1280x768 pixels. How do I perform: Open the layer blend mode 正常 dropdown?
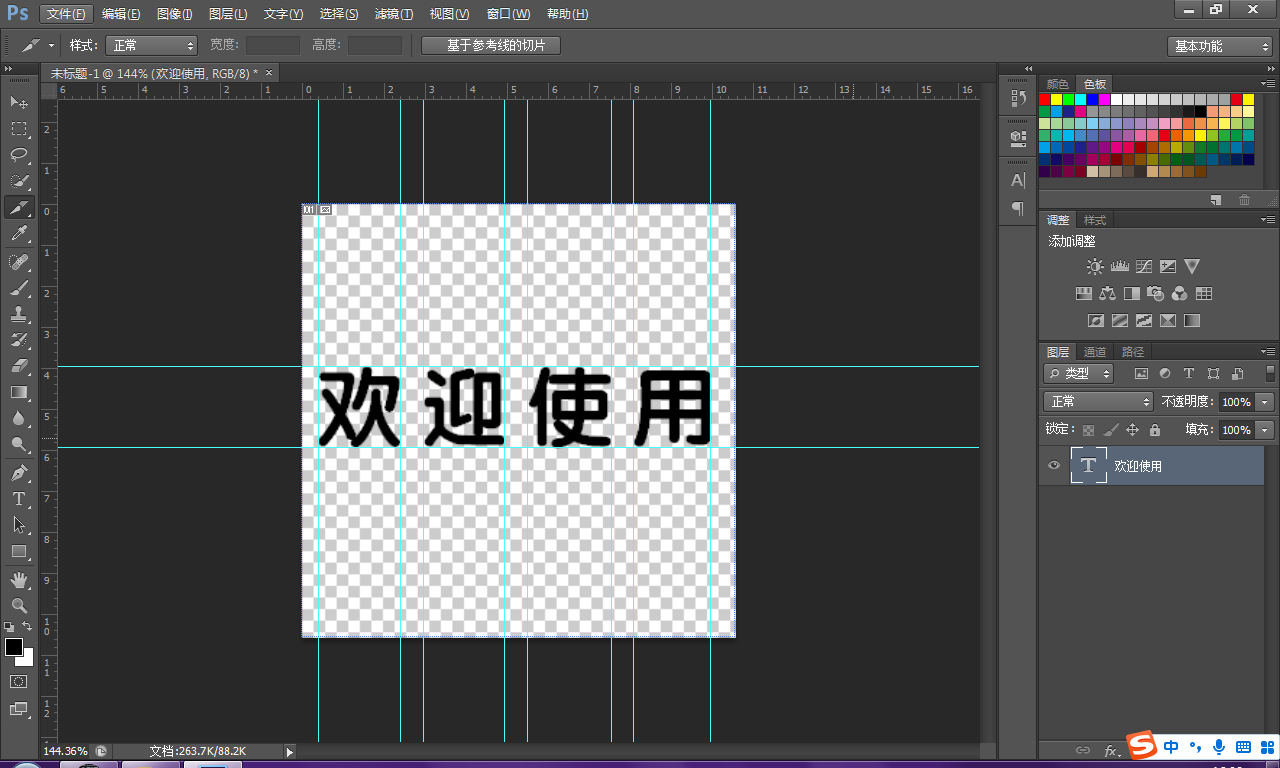[1098, 401]
